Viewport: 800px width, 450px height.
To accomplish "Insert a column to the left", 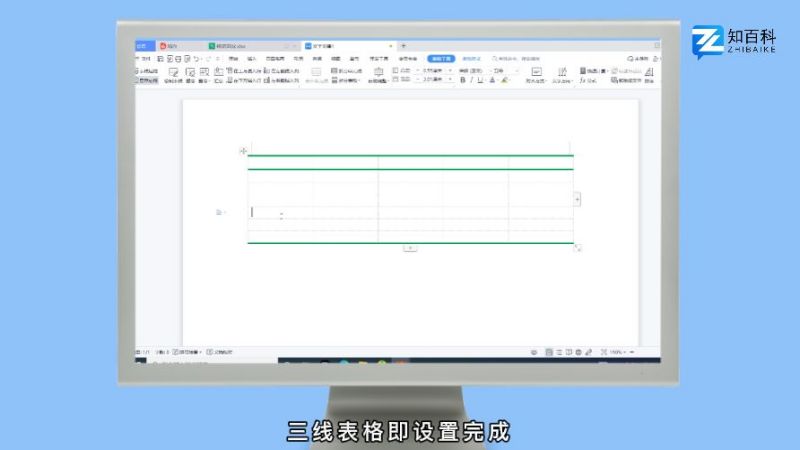I will [x=281, y=71].
